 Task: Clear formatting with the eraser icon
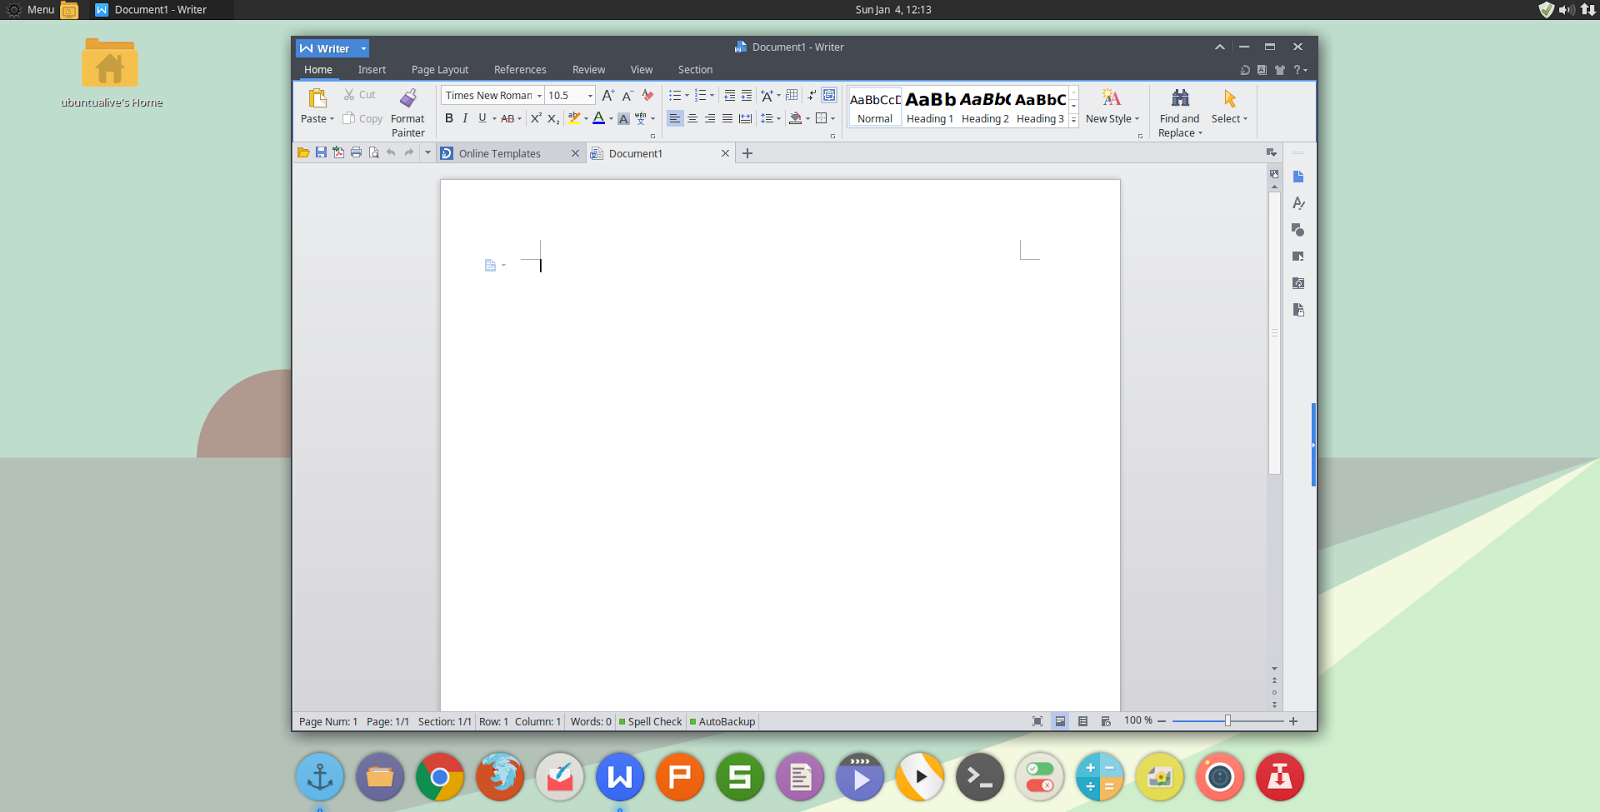click(647, 96)
